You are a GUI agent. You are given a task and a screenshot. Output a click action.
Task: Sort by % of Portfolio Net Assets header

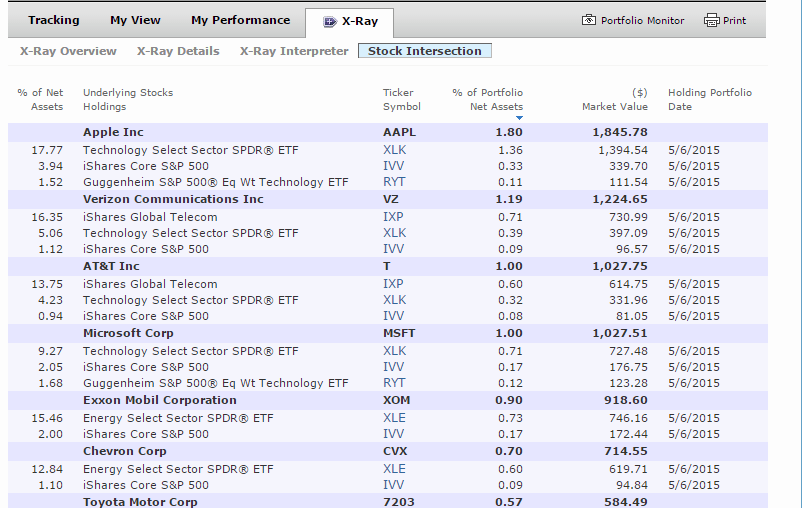487,99
